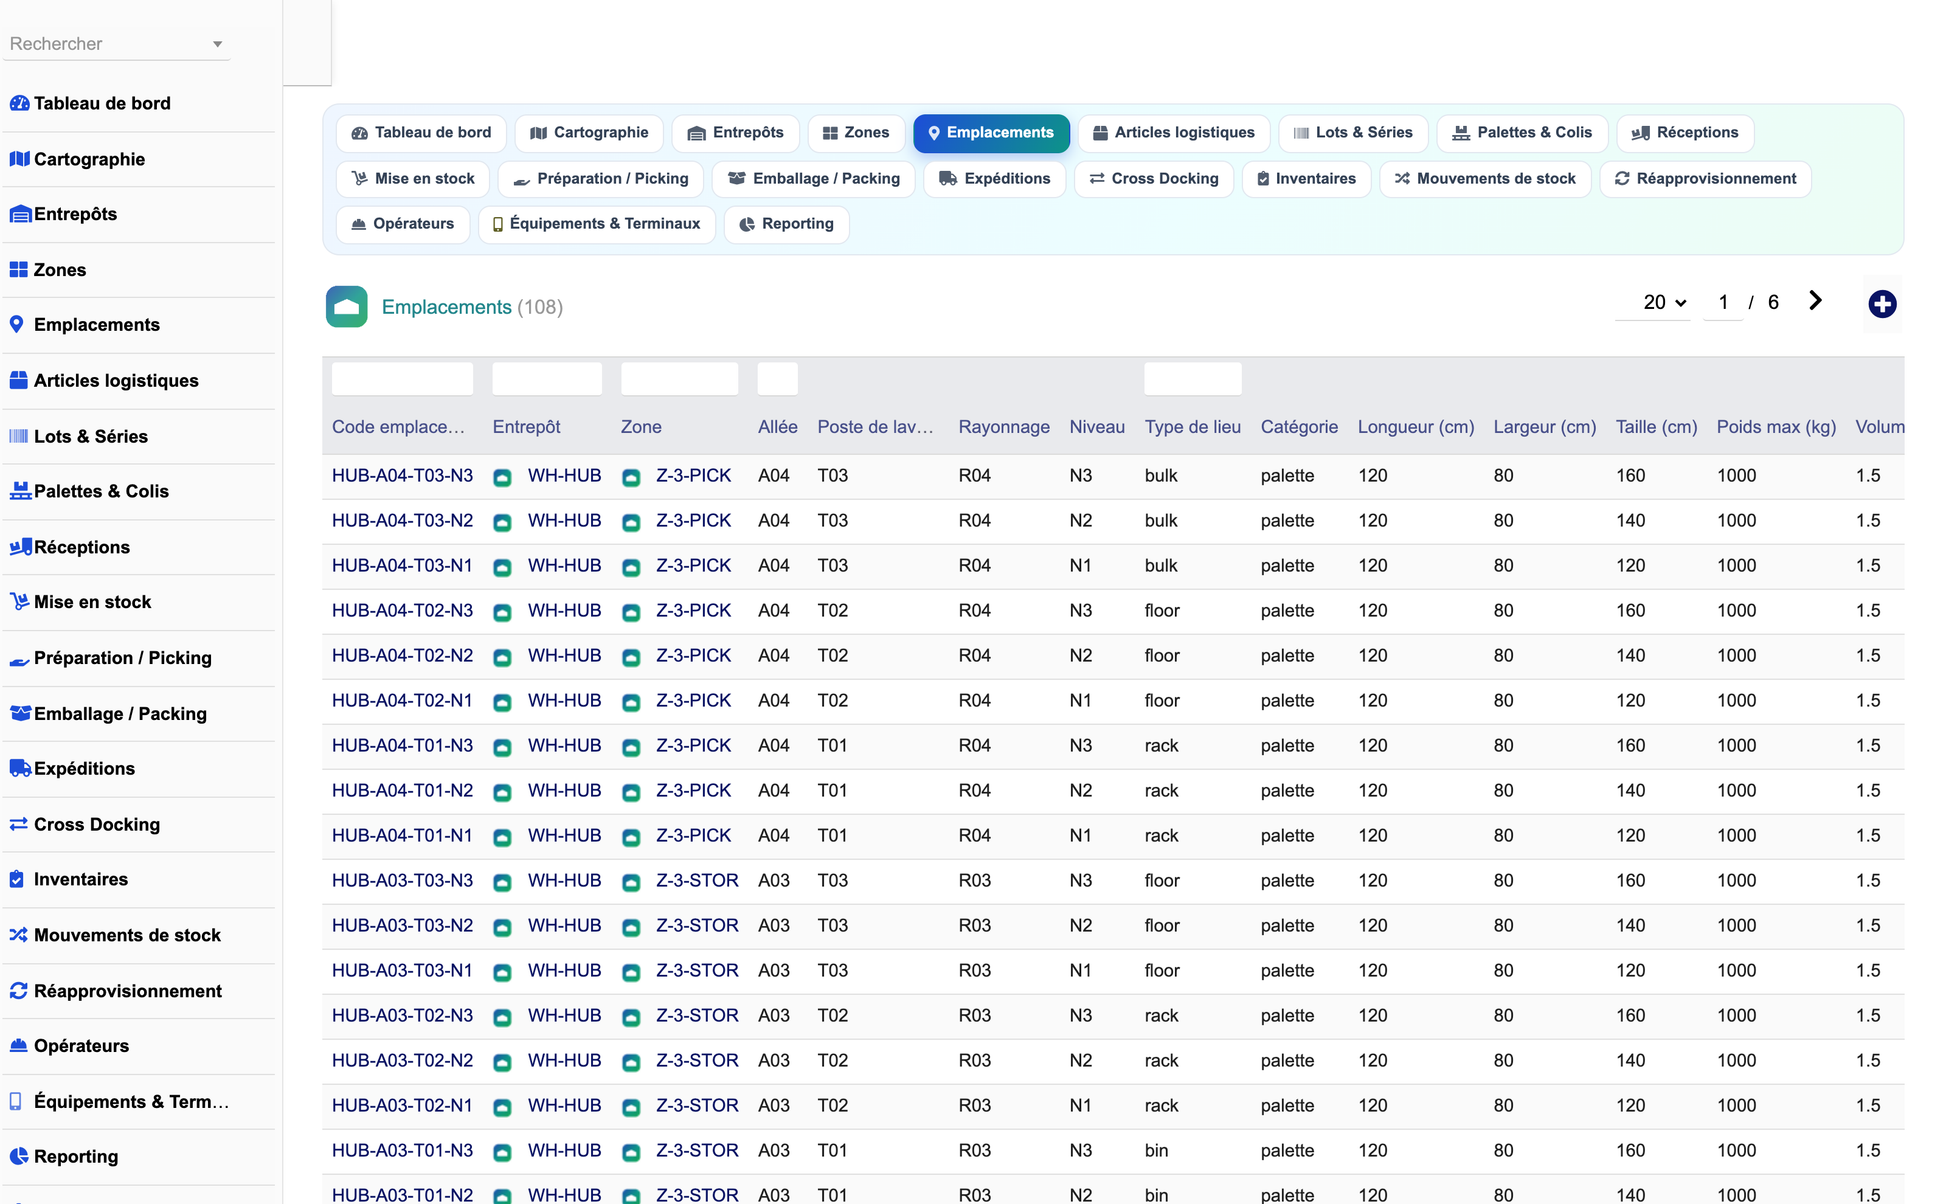Click the Code emplacement filter input field
The image size is (1946, 1204).
[x=402, y=379]
